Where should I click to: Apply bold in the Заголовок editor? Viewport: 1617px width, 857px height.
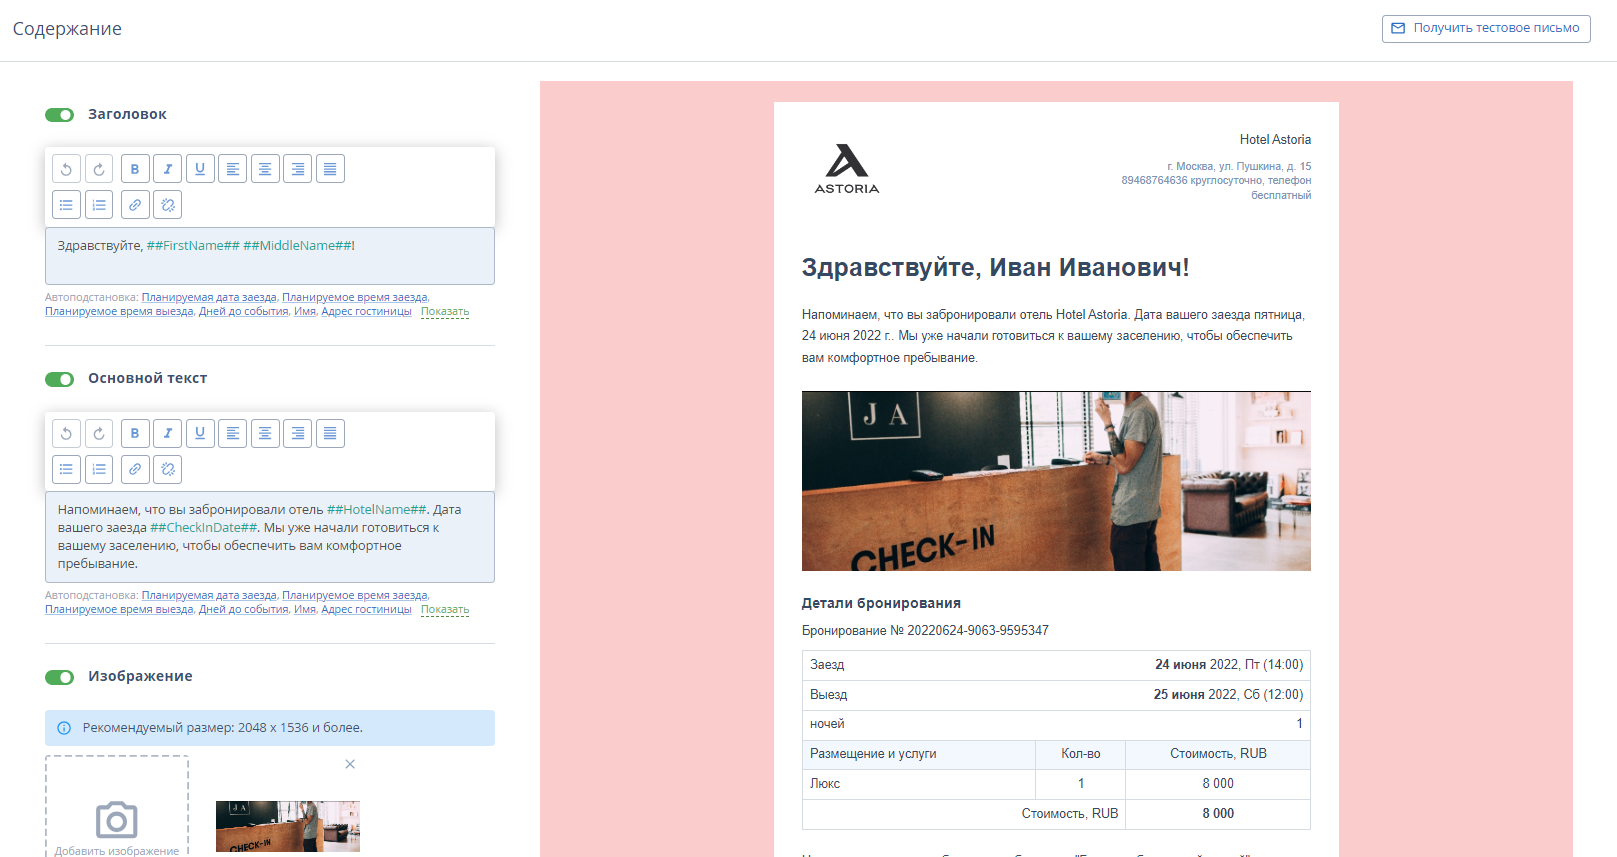[x=135, y=169]
